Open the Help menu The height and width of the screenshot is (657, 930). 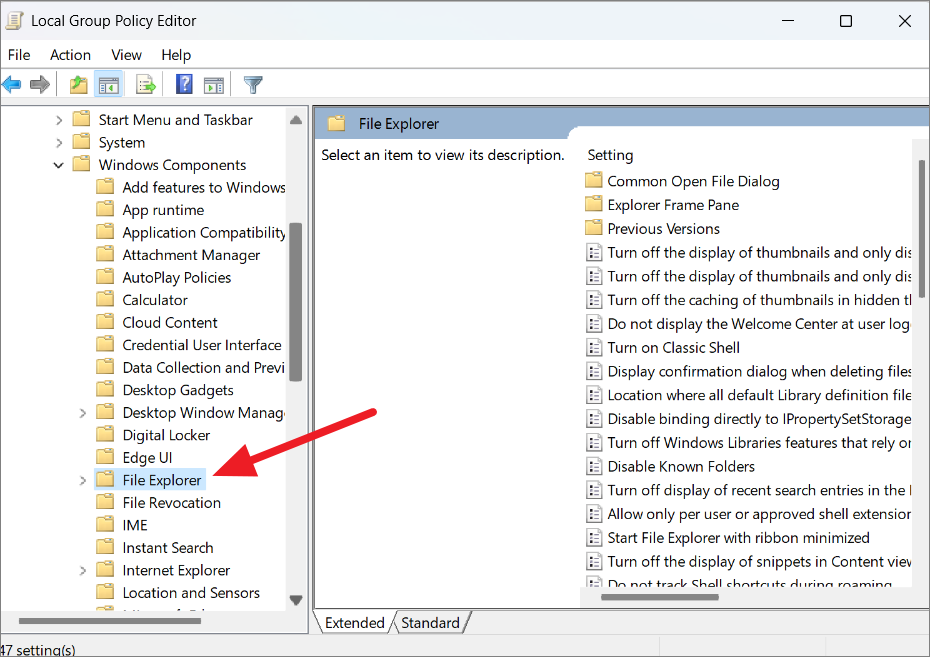coord(176,55)
